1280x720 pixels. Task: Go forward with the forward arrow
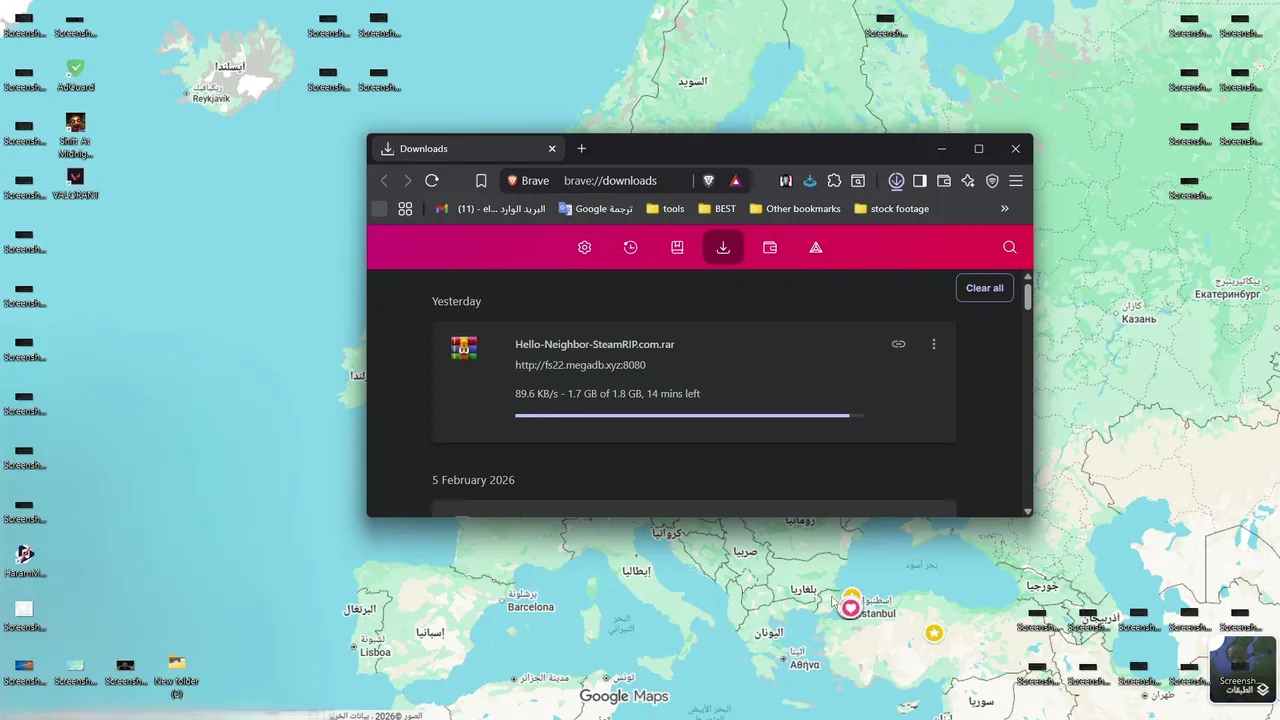407,181
